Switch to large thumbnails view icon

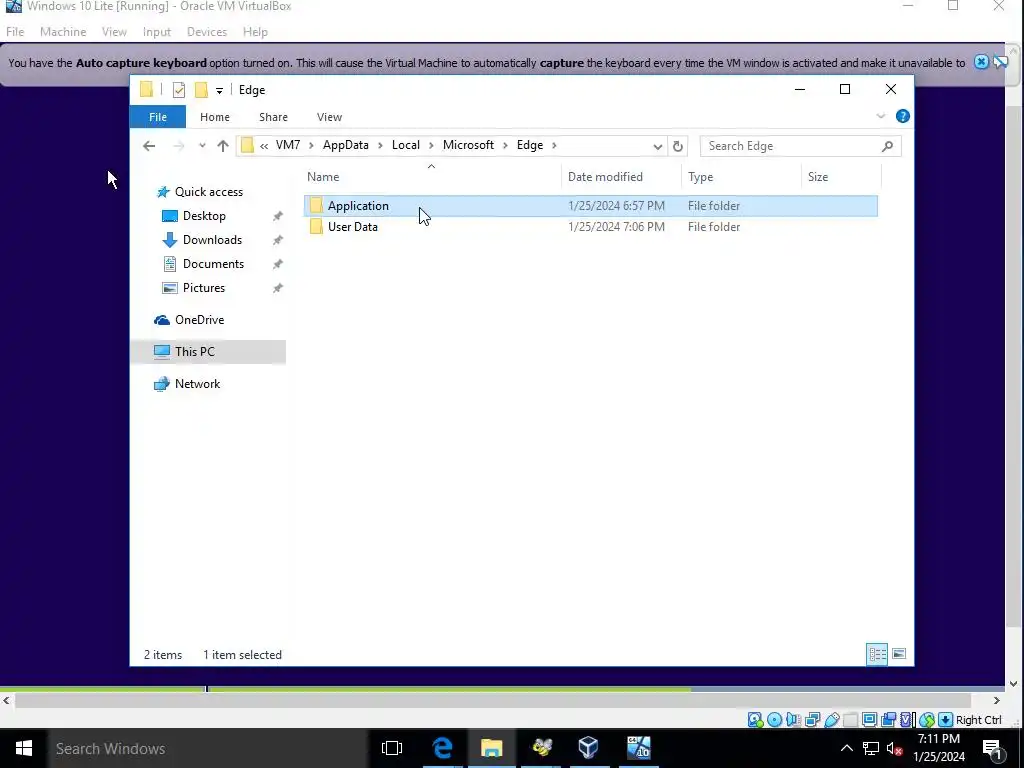pos(899,654)
